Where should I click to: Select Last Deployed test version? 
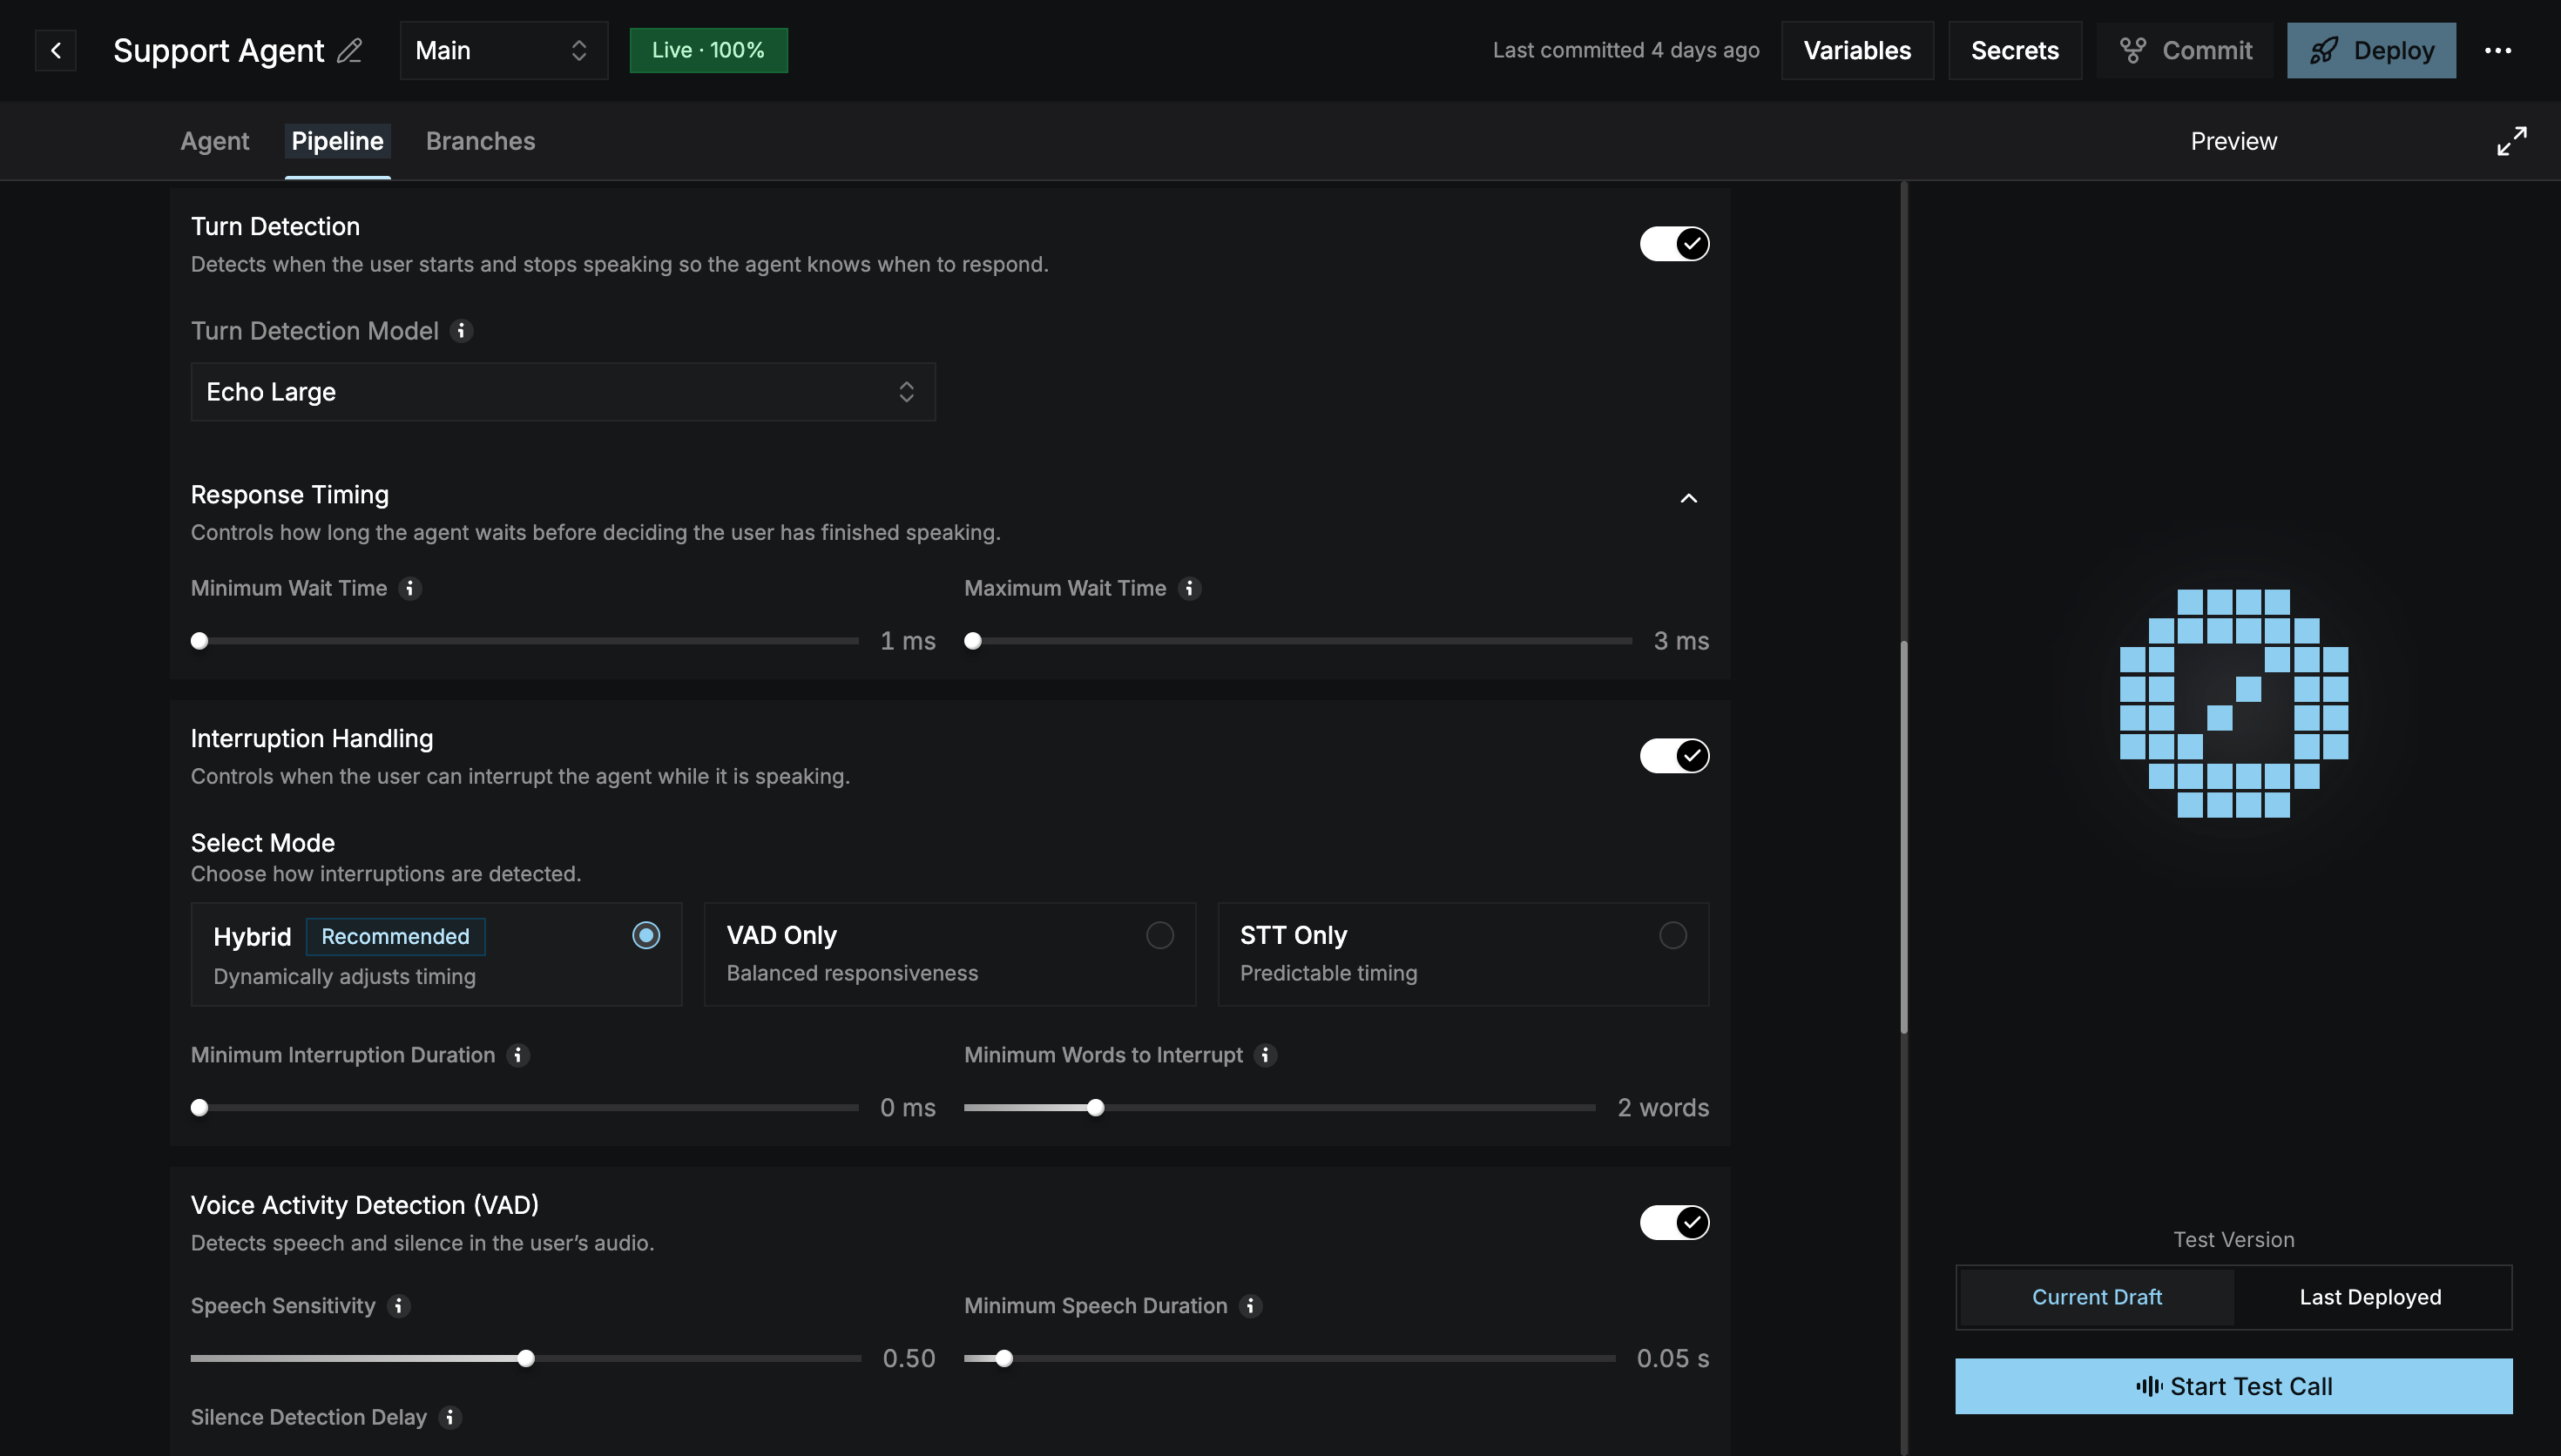click(x=2370, y=1297)
